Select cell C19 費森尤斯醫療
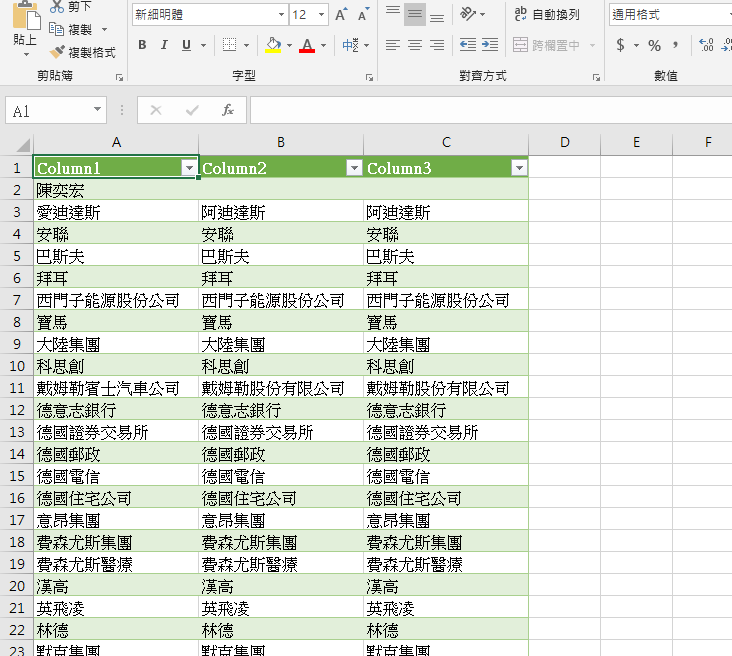This screenshot has width=732, height=656. coord(446,564)
